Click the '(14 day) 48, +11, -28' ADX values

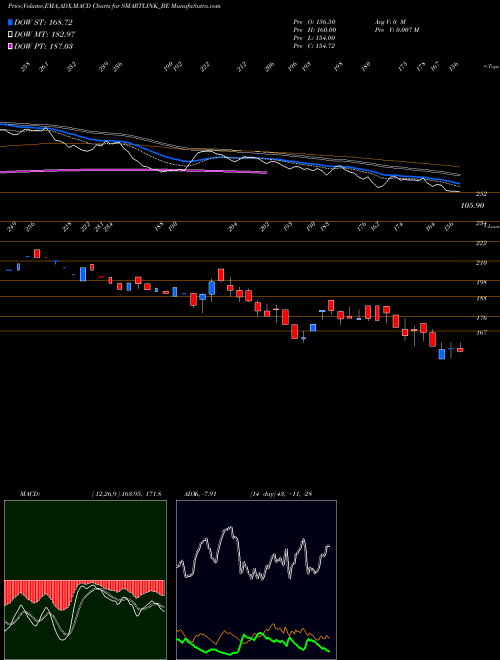point(280,494)
